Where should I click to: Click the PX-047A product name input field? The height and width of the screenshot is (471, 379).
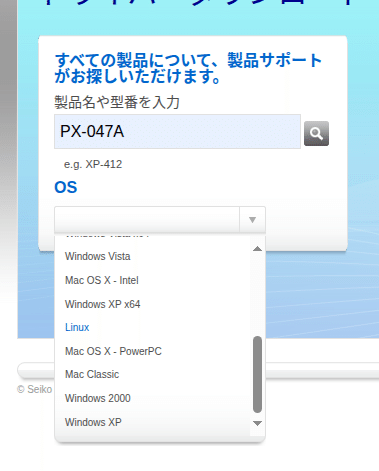(x=177, y=131)
